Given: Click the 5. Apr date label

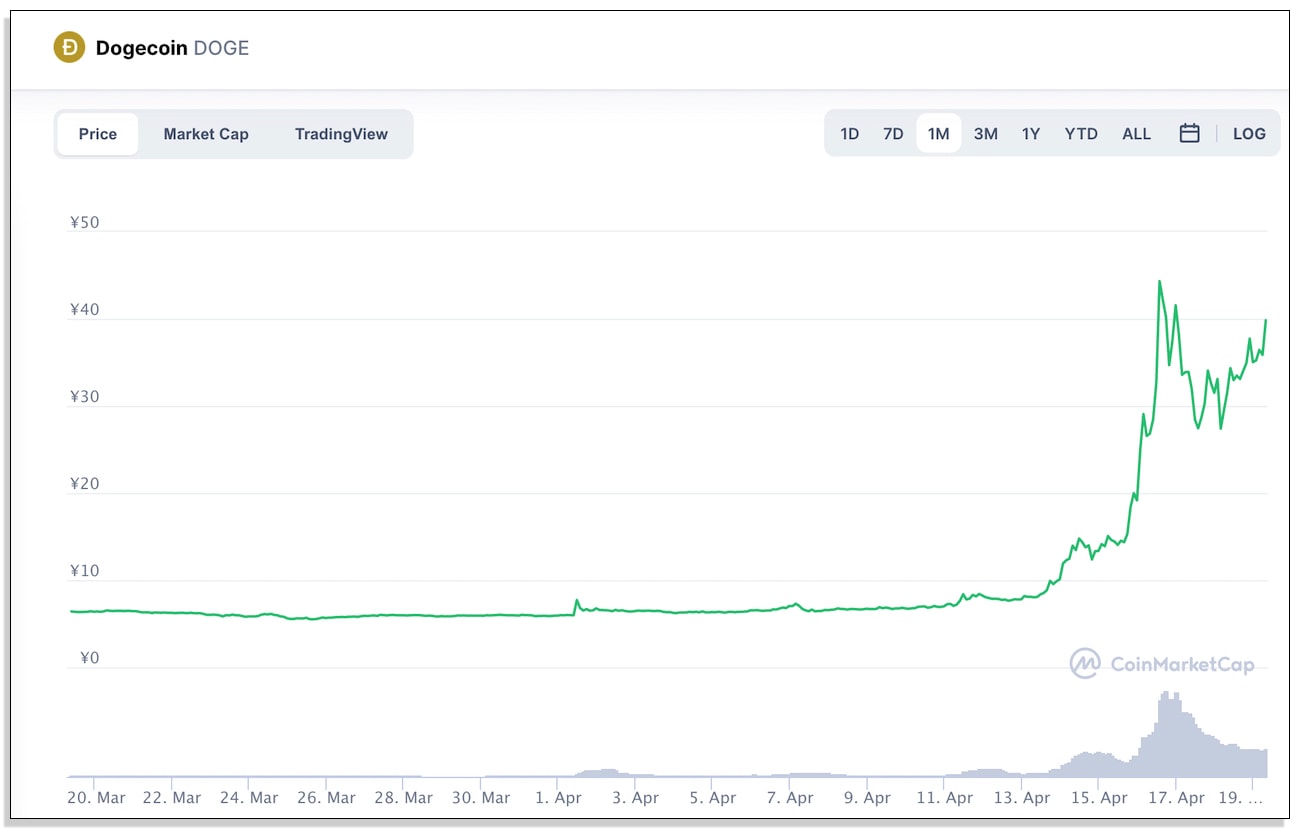Looking at the screenshot, I should coord(712,798).
